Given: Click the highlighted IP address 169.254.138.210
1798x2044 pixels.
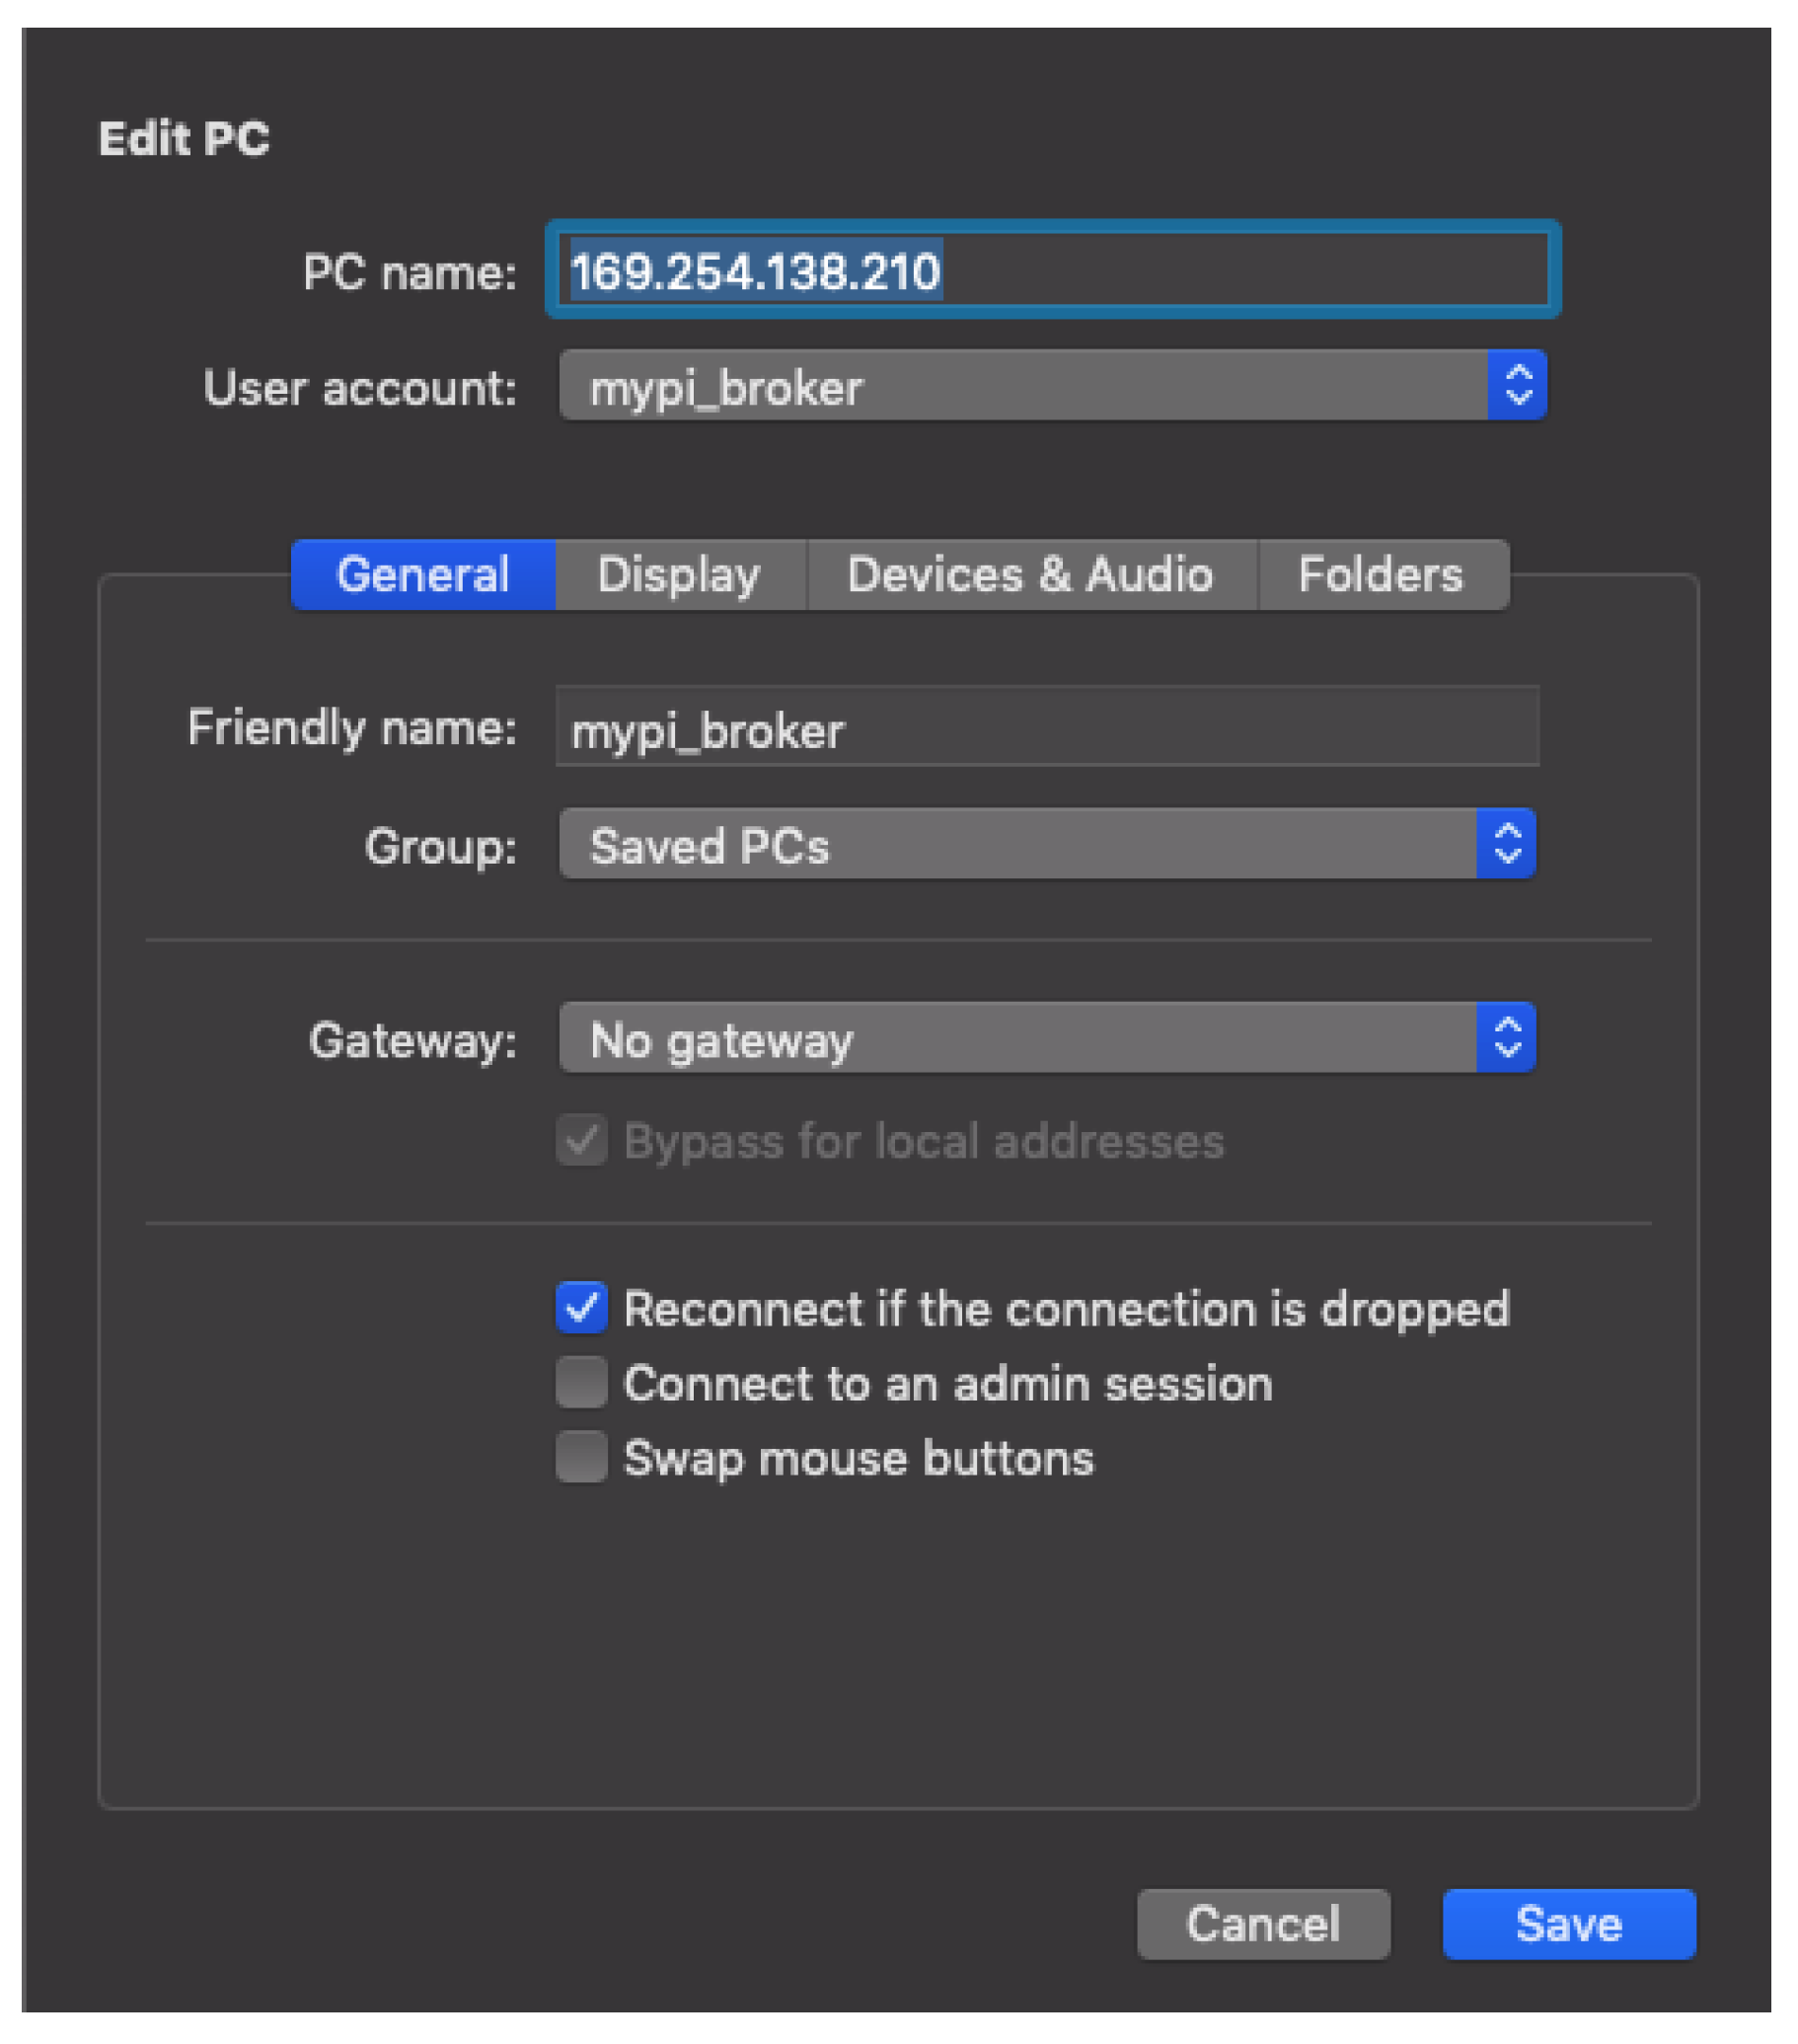Looking at the screenshot, I should tap(755, 271).
